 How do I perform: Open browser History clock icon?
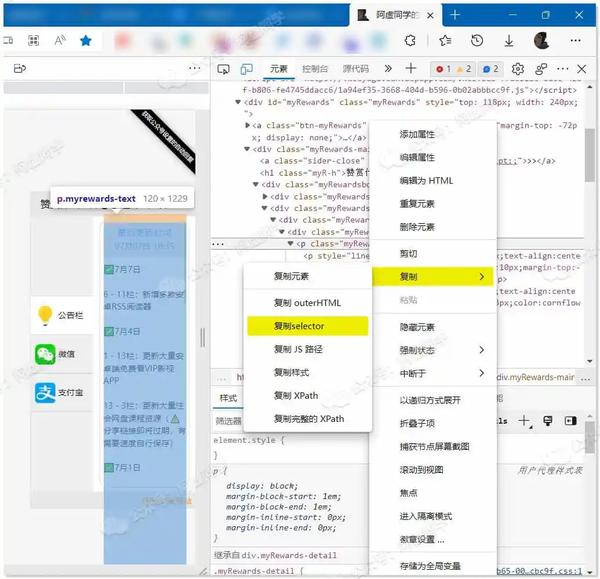477,40
